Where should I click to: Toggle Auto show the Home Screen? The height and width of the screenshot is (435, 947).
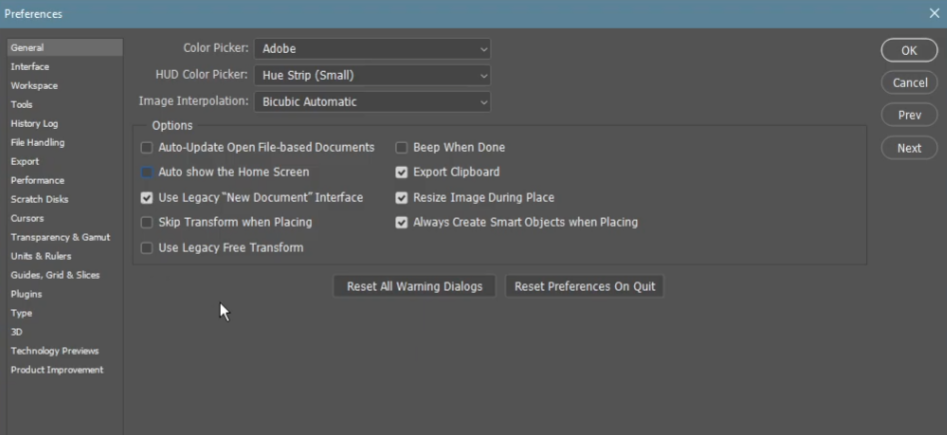point(147,172)
